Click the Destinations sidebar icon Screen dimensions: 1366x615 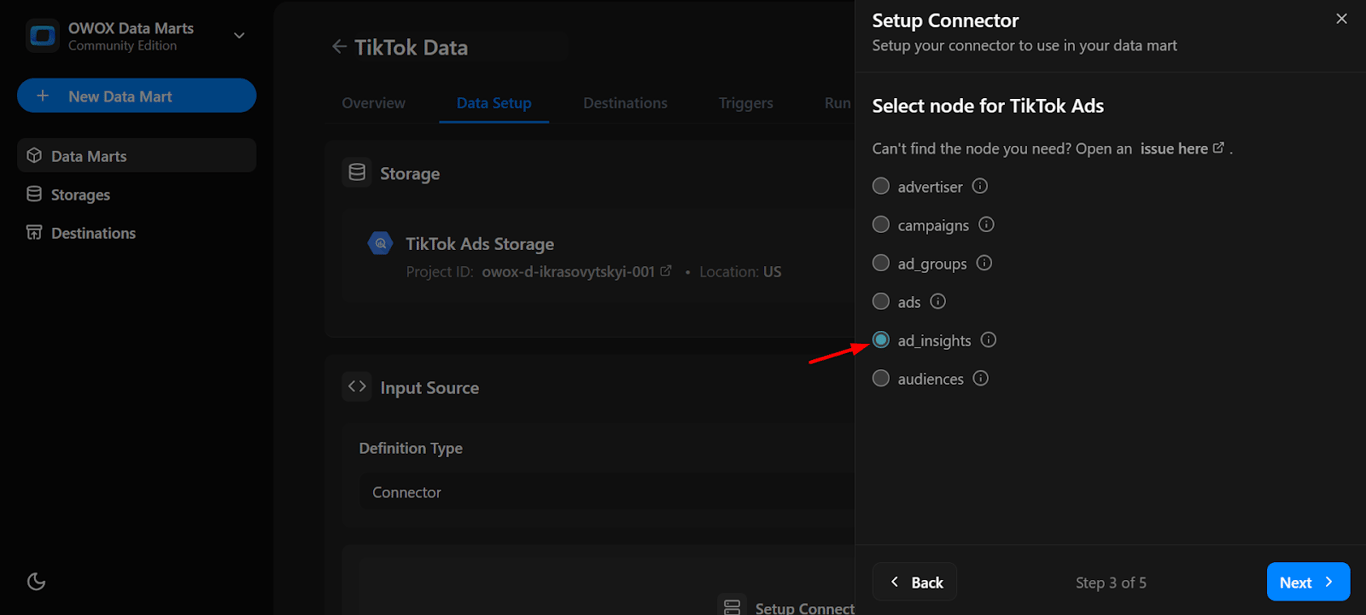[34, 233]
